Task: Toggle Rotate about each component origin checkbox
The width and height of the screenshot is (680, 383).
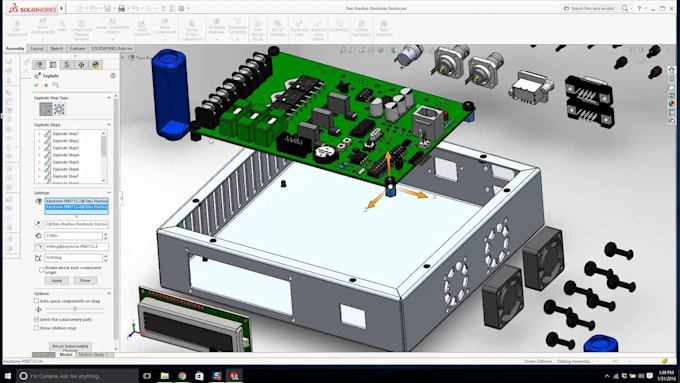Action: [x=42, y=270]
